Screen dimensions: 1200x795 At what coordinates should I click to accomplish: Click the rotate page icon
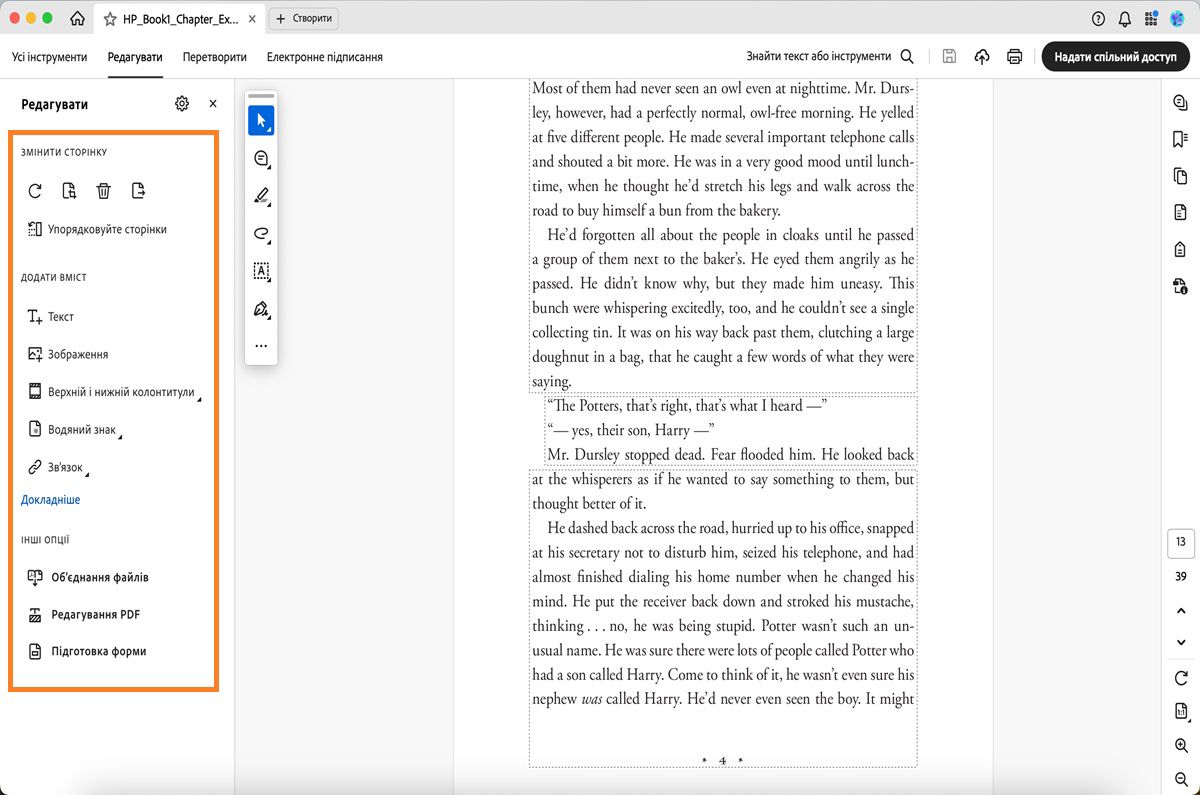pyautogui.click(x=35, y=191)
